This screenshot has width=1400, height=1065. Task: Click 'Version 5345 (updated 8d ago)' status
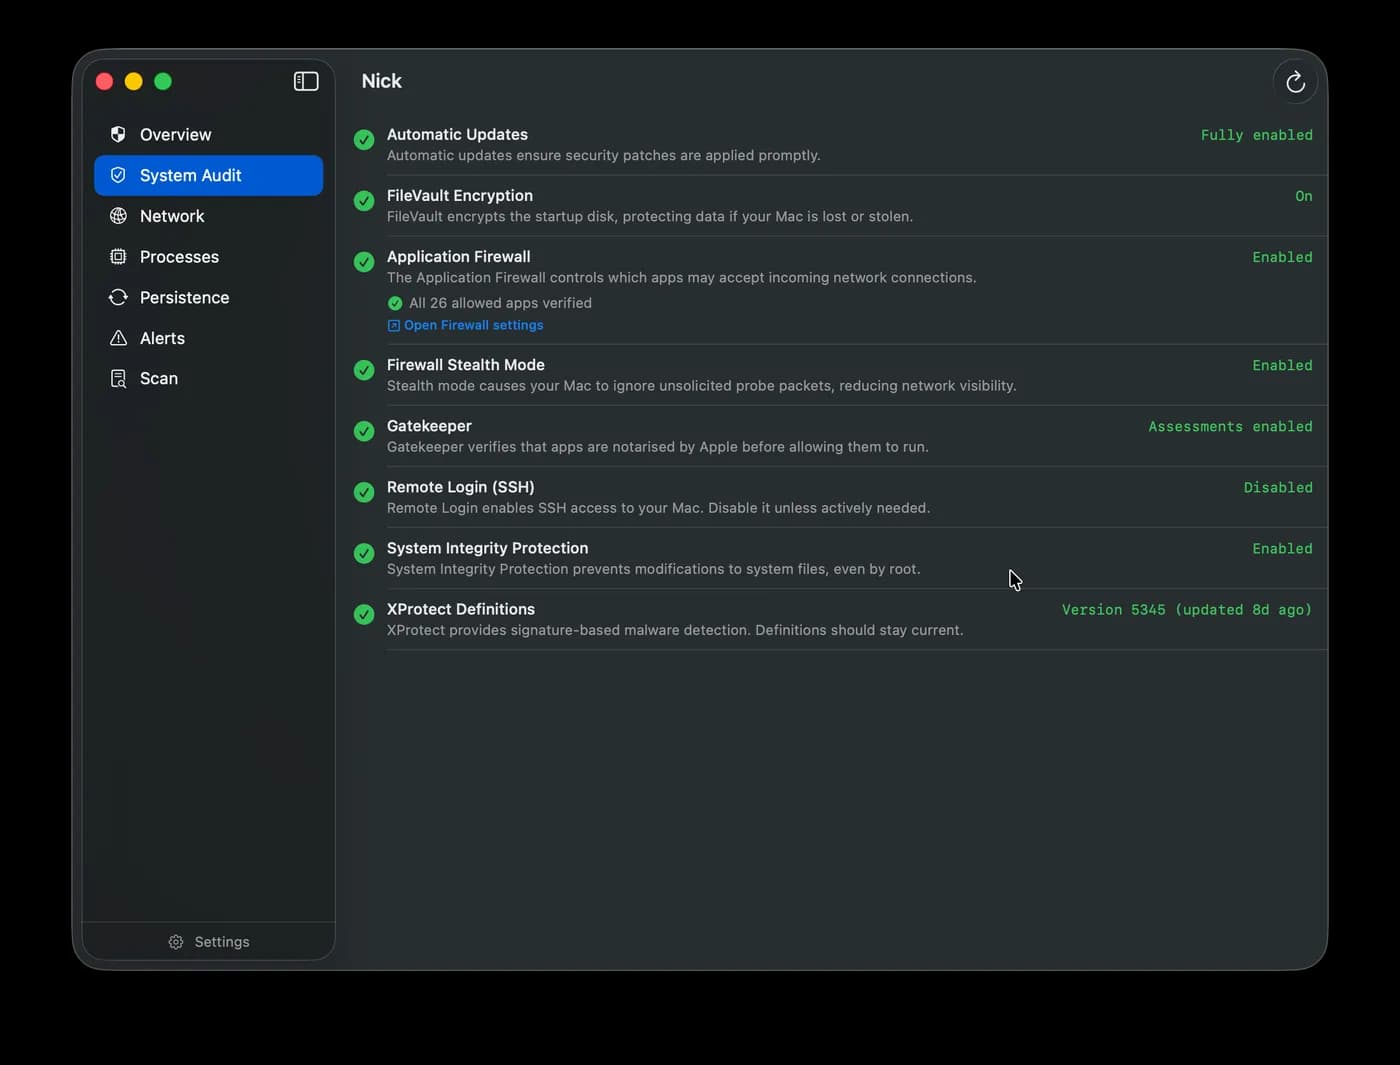pyautogui.click(x=1187, y=609)
